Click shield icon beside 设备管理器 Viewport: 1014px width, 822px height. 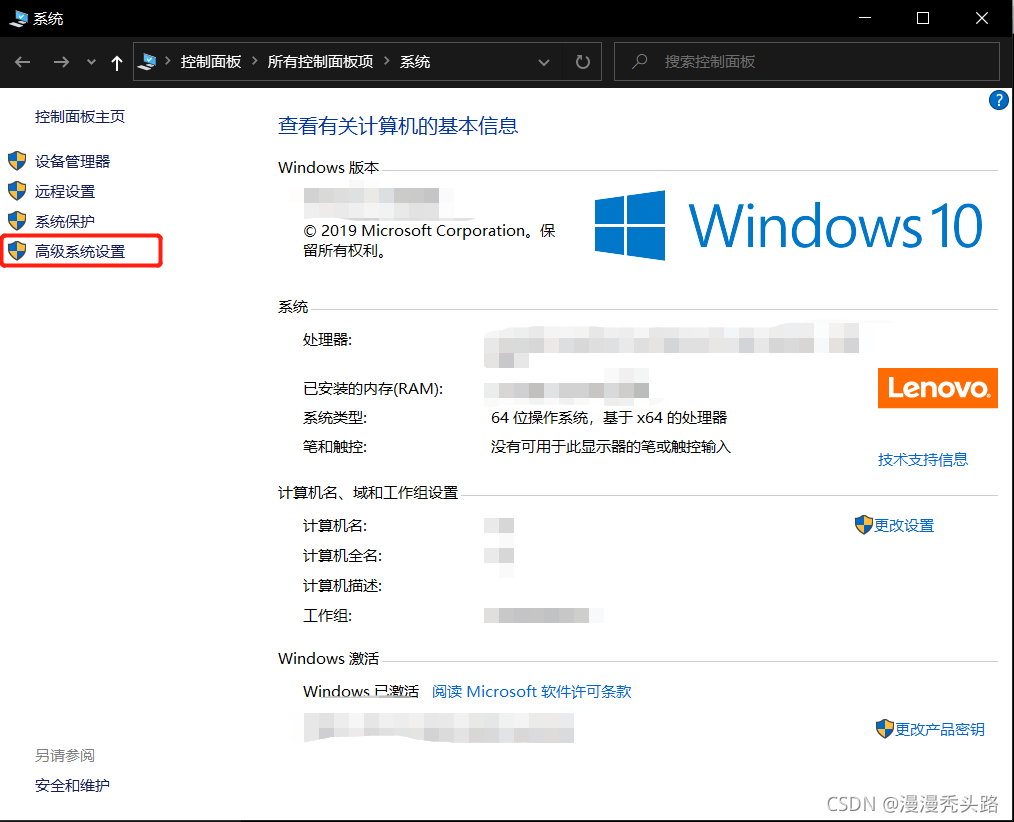tap(17, 161)
